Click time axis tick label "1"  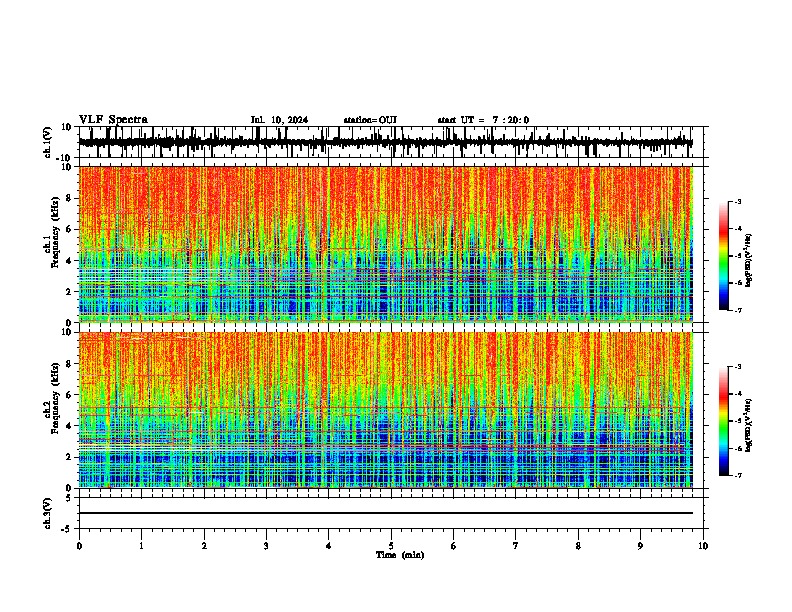coord(141,546)
